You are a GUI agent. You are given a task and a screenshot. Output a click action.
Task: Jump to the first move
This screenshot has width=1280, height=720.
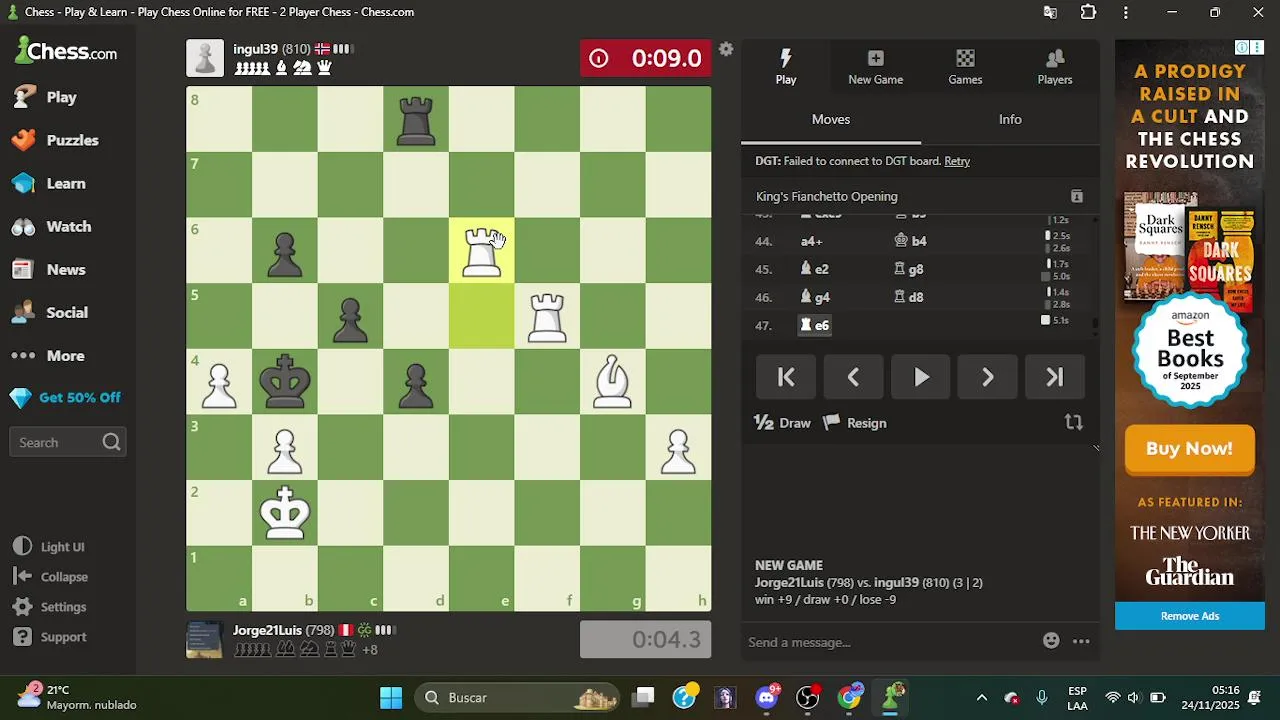click(786, 377)
